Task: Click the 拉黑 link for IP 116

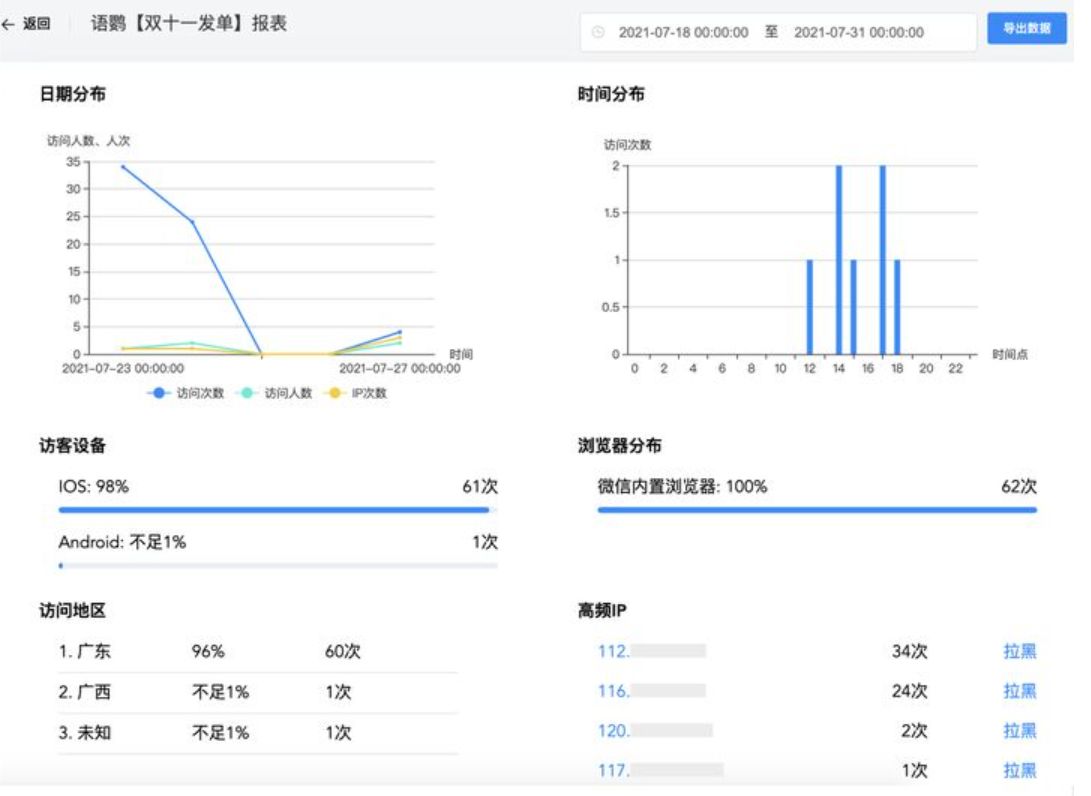Action: pos(1019,691)
